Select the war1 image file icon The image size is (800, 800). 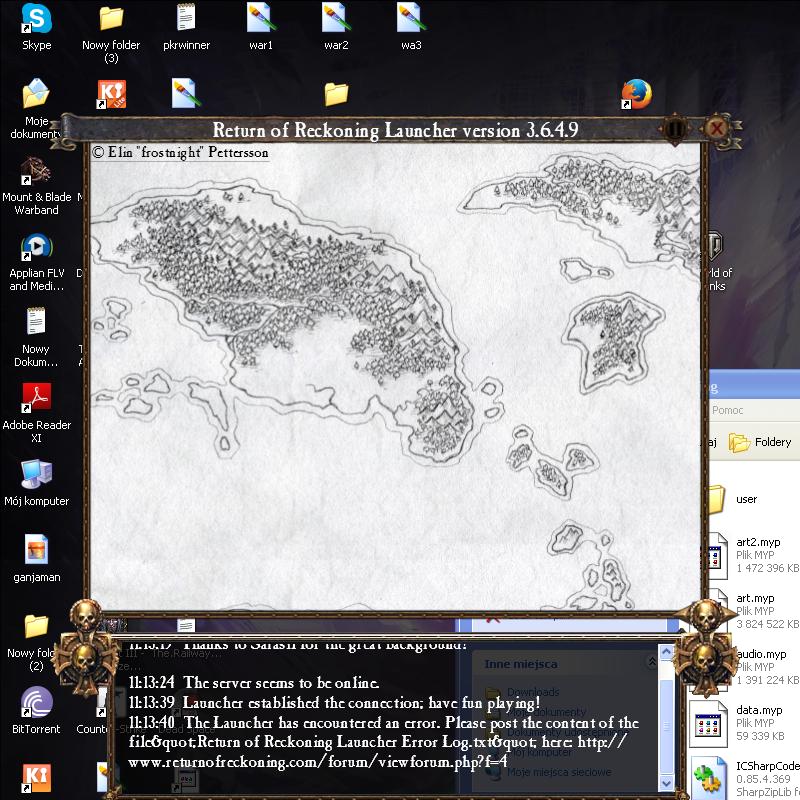(261, 27)
